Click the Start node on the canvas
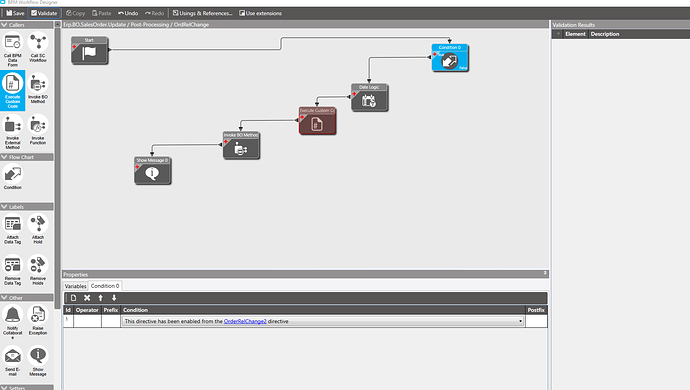 pyautogui.click(x=90, y=50)
